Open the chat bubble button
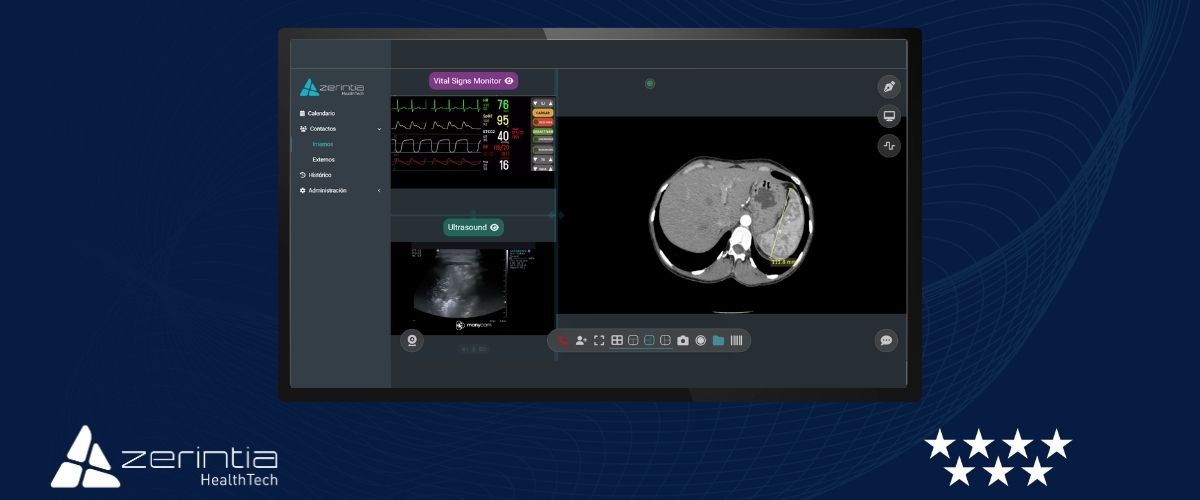 click(885, 340)
